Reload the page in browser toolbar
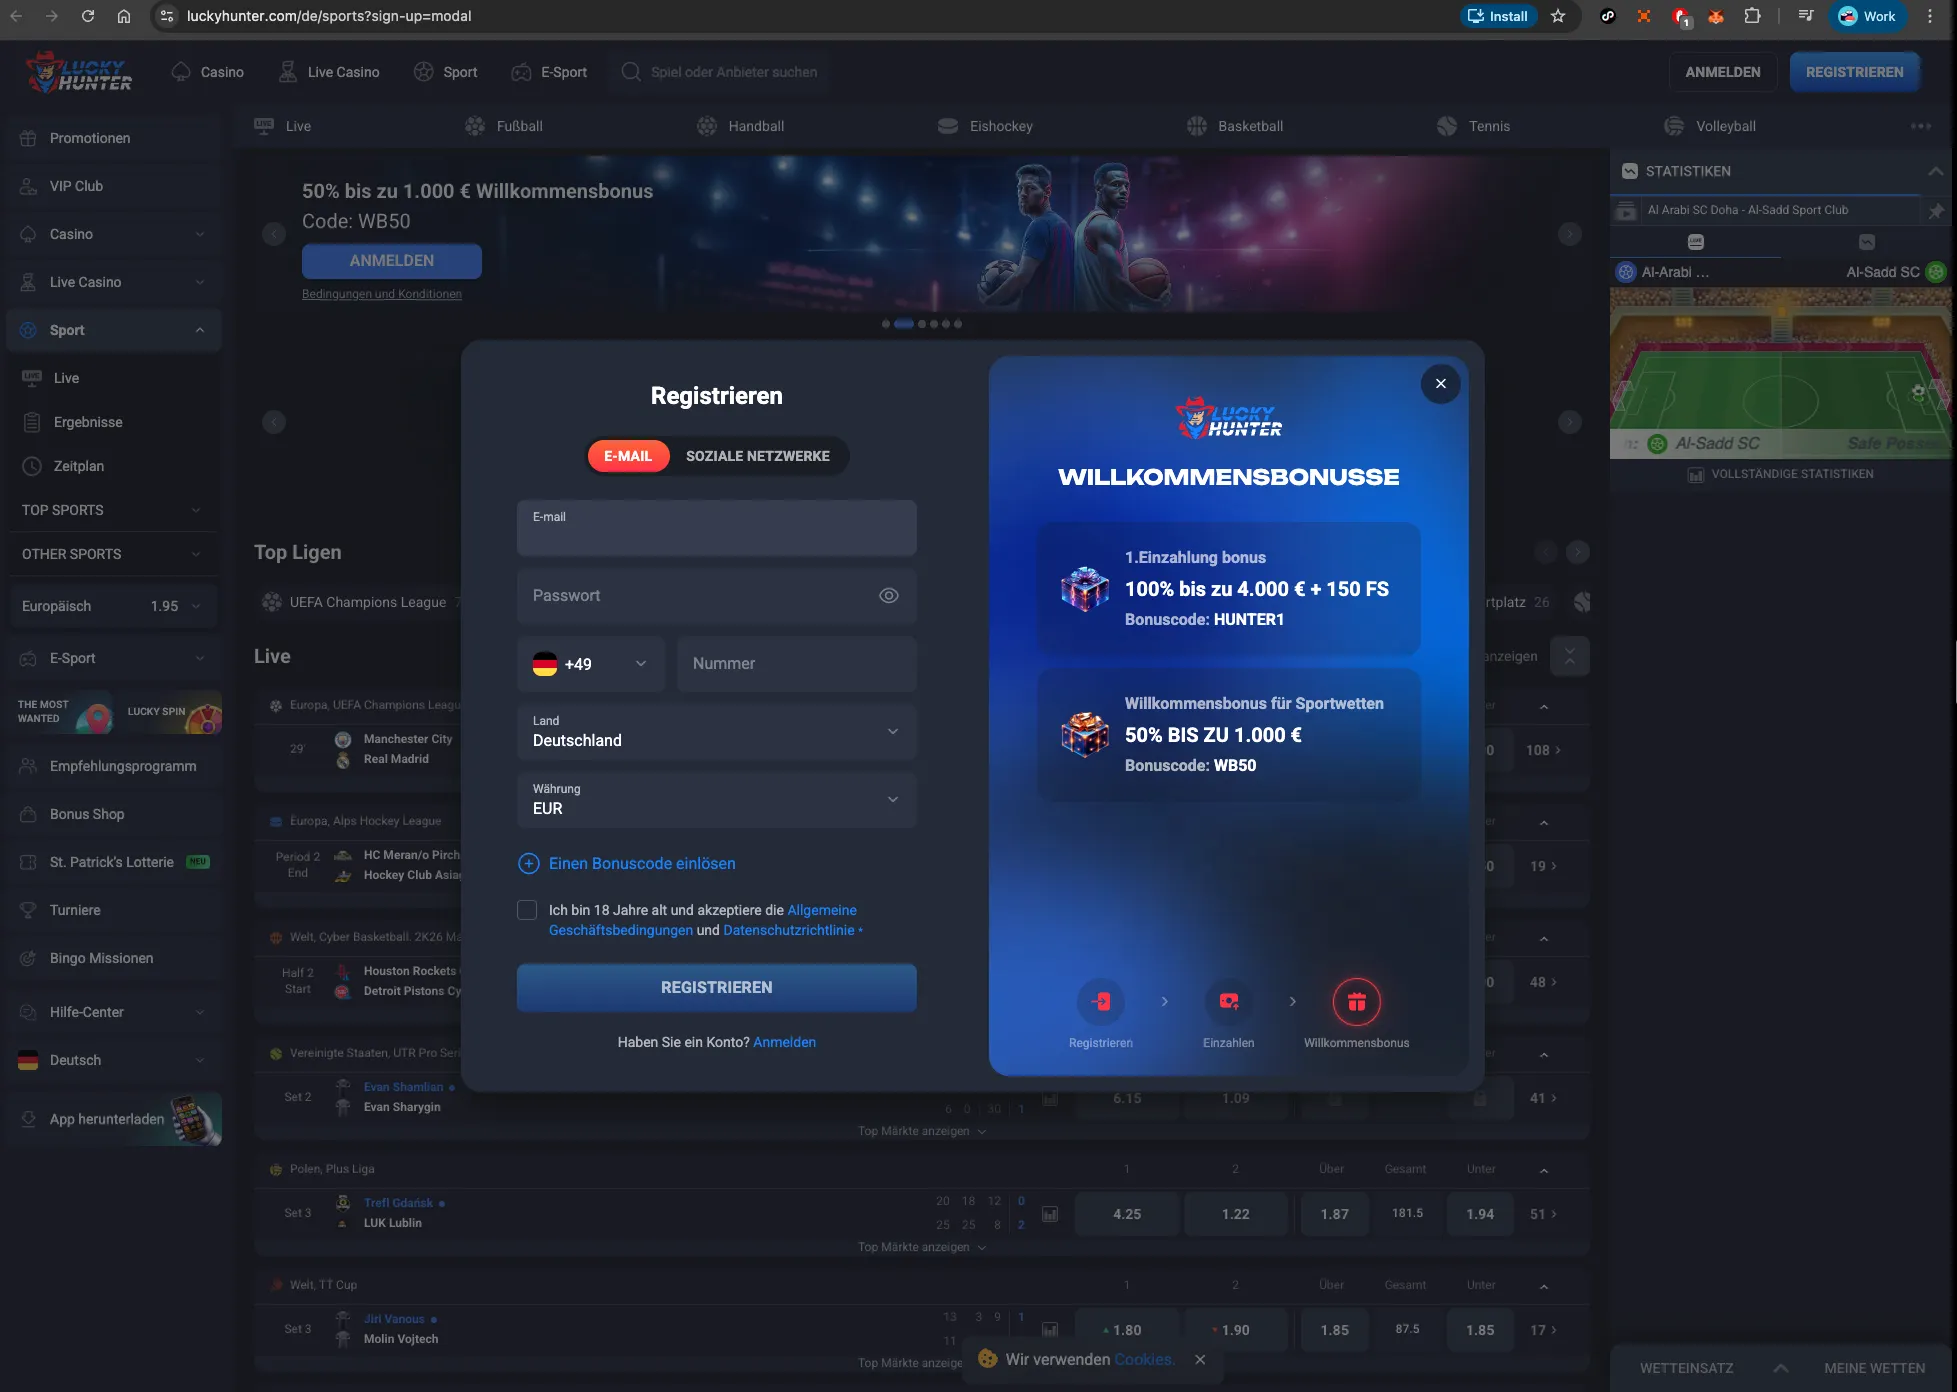This screenshot has width=1957, height=1392. (88, 16)
